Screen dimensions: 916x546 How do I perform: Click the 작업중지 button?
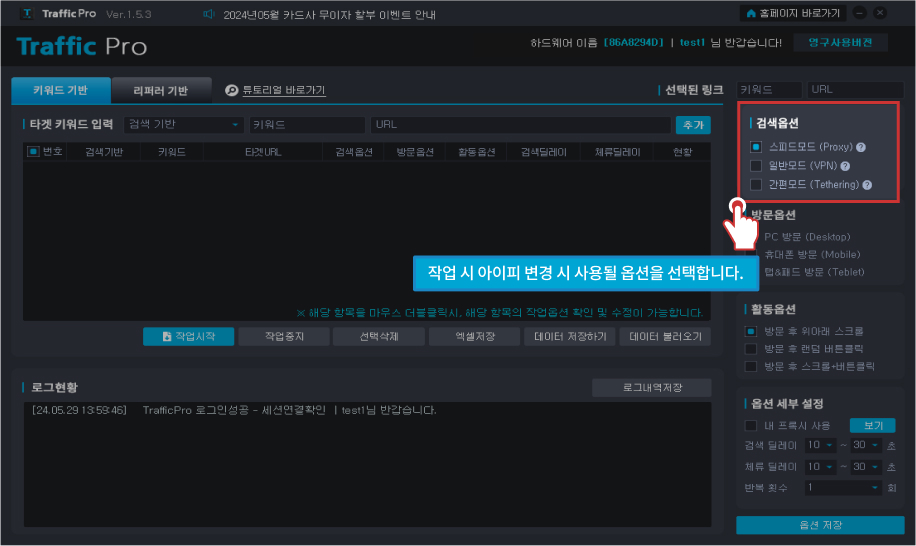[284, 336]
